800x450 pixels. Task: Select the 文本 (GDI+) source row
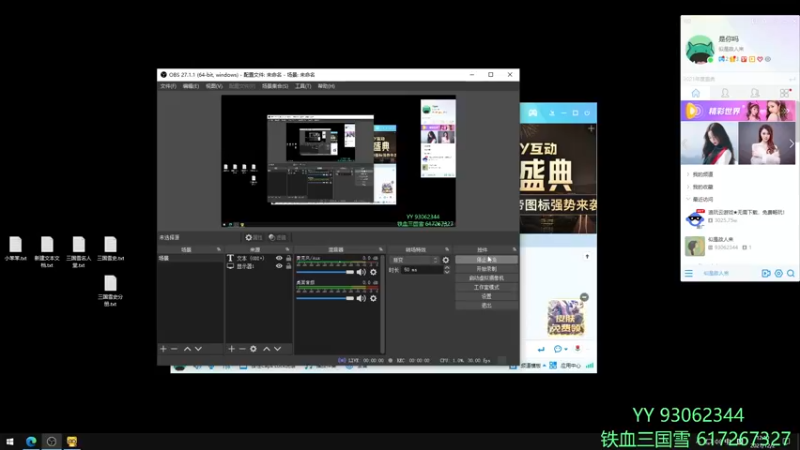click(259, 258)
